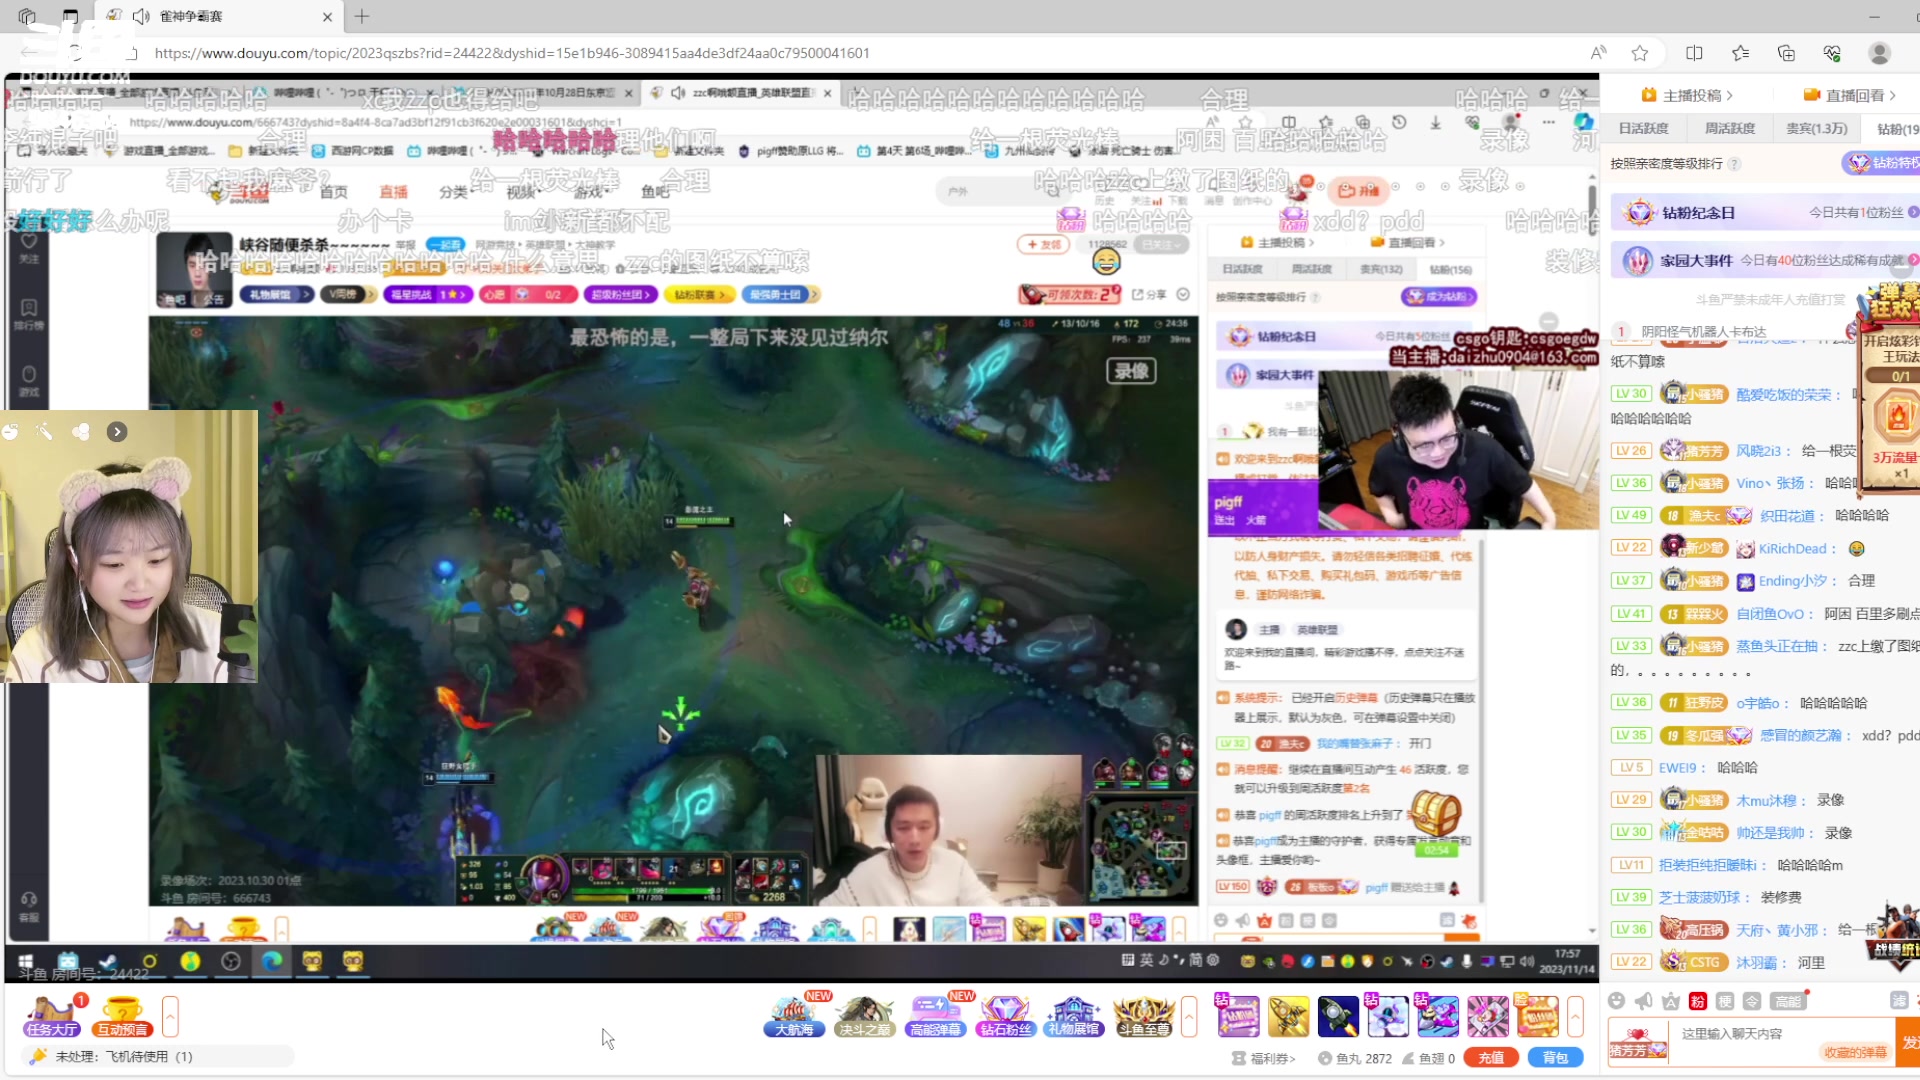Click the horn broadcast icon in chat toolbar
This screenshot has width=1920, height=1080.
[x=1643, y=1001]
